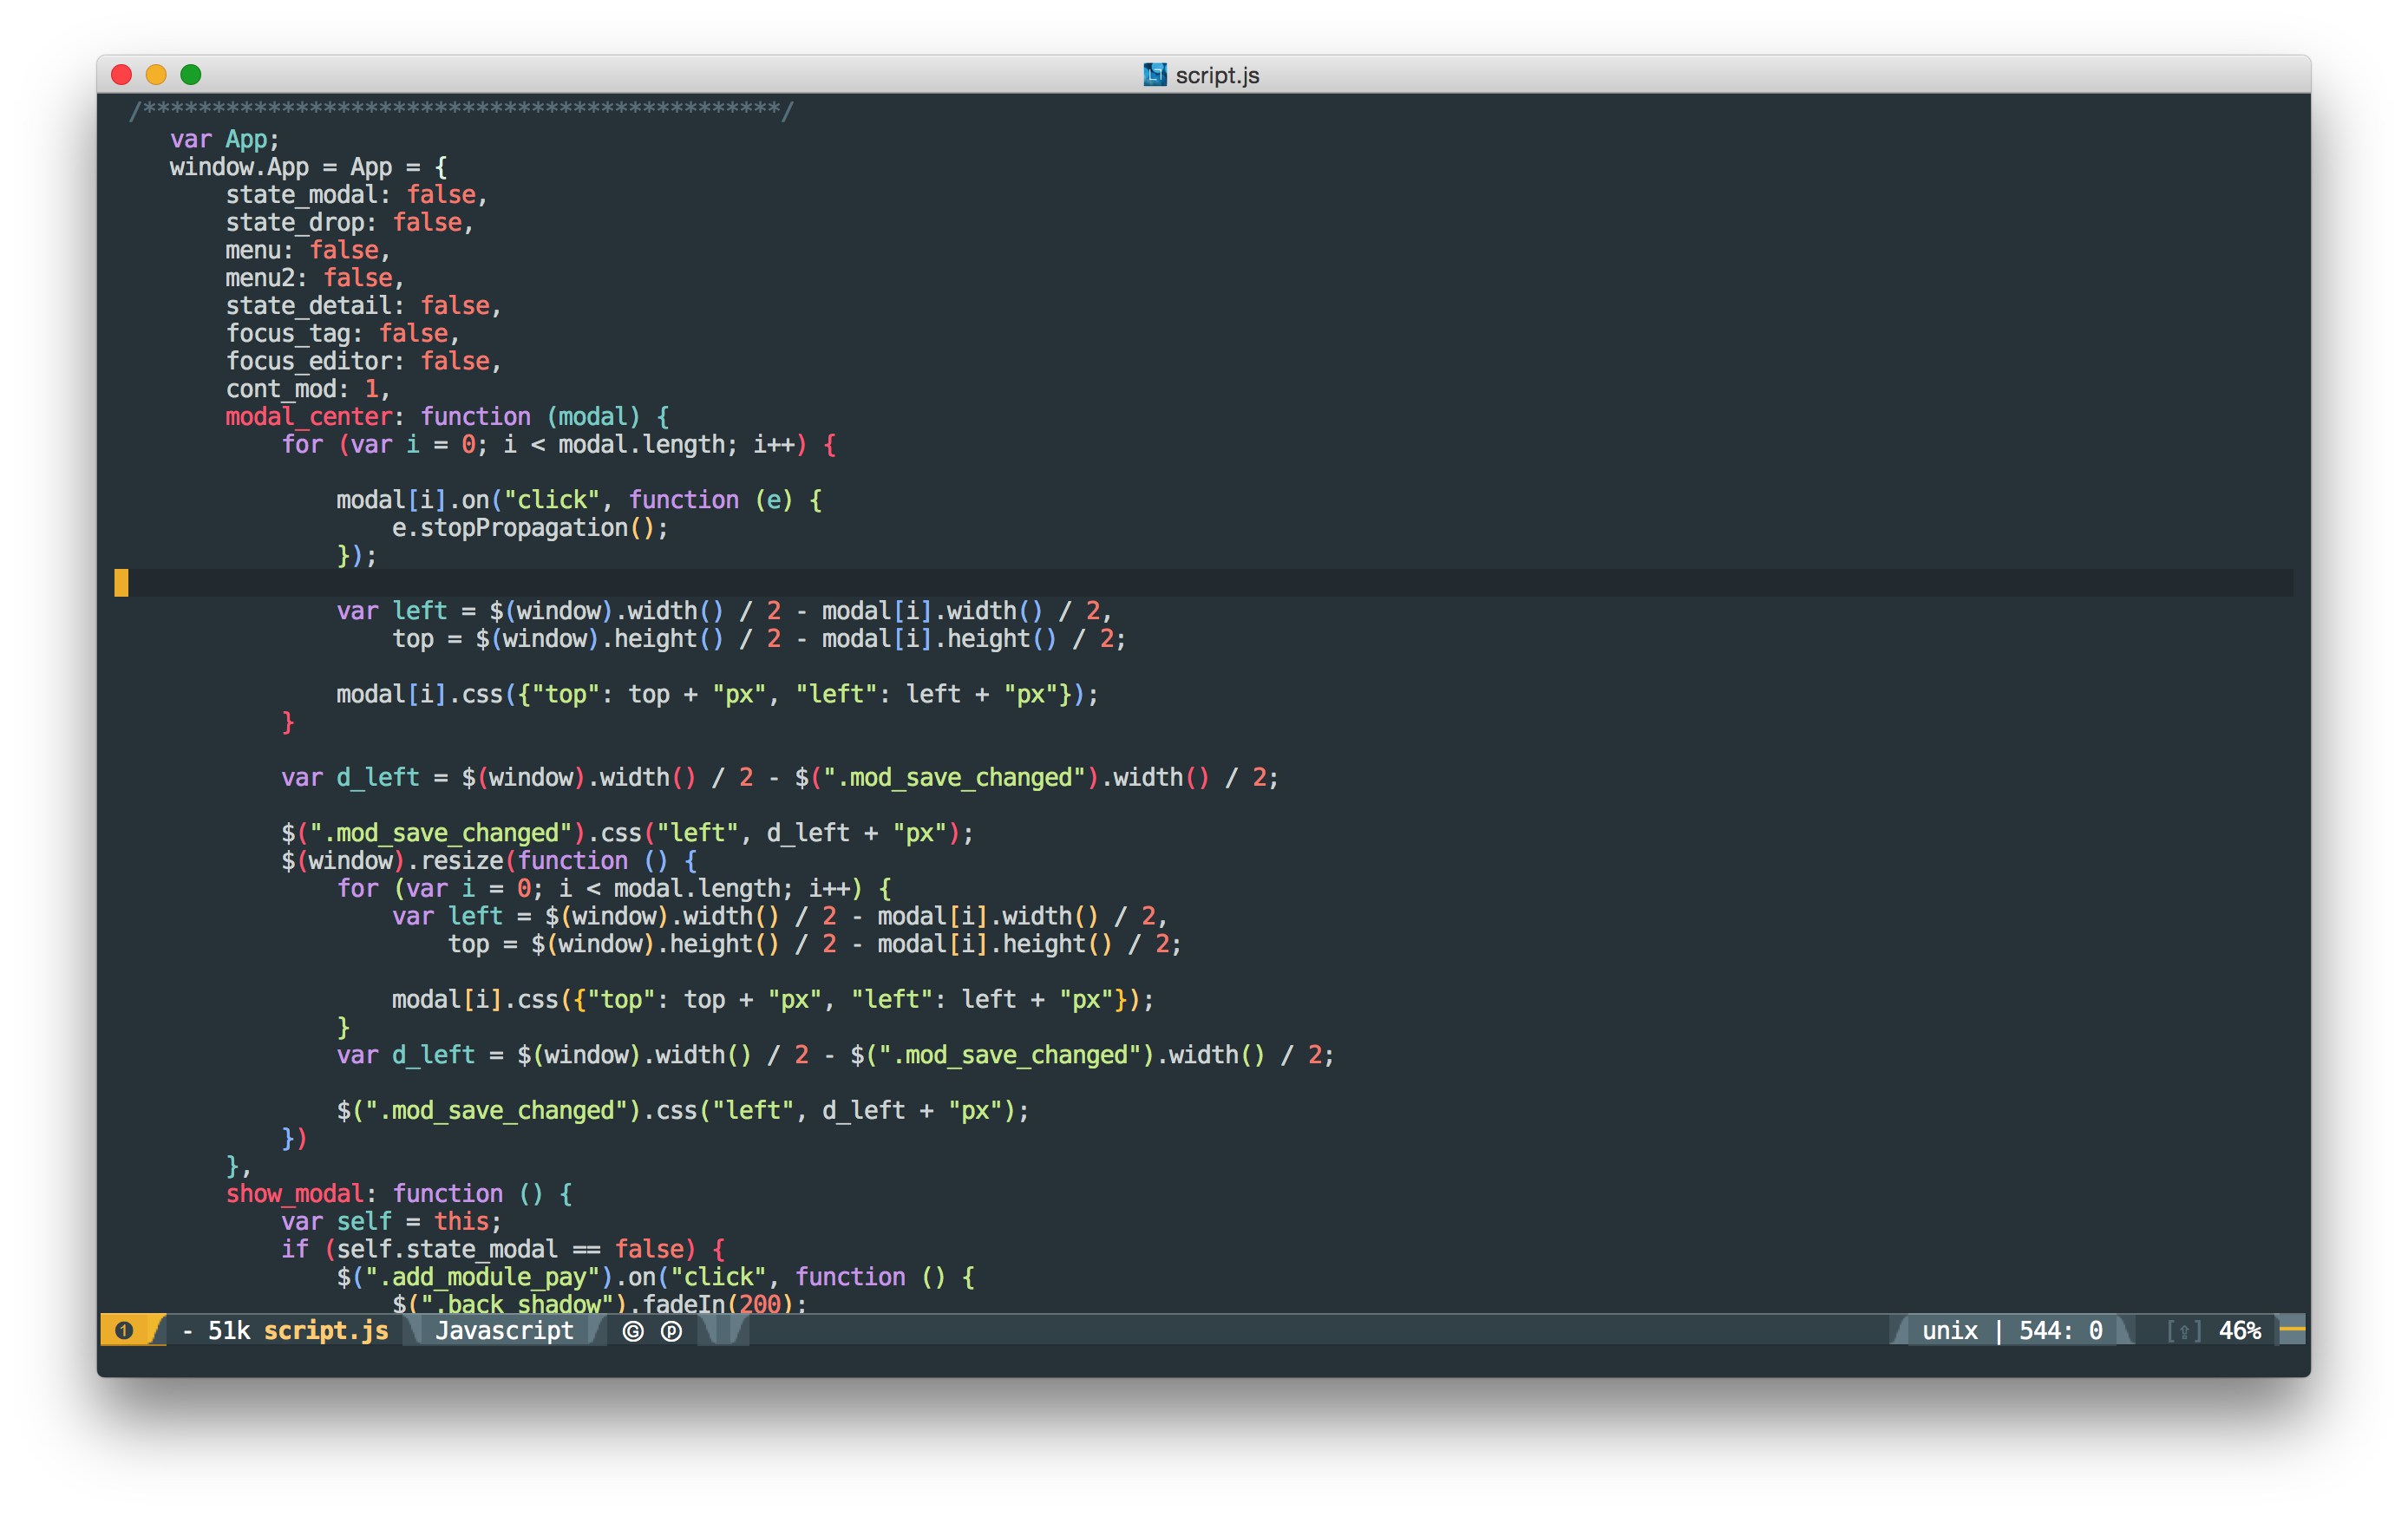The width and height of the screenshot is (2408, 1516).
Task: Close the script.js window with red button
Action: [x=122, y=75]
